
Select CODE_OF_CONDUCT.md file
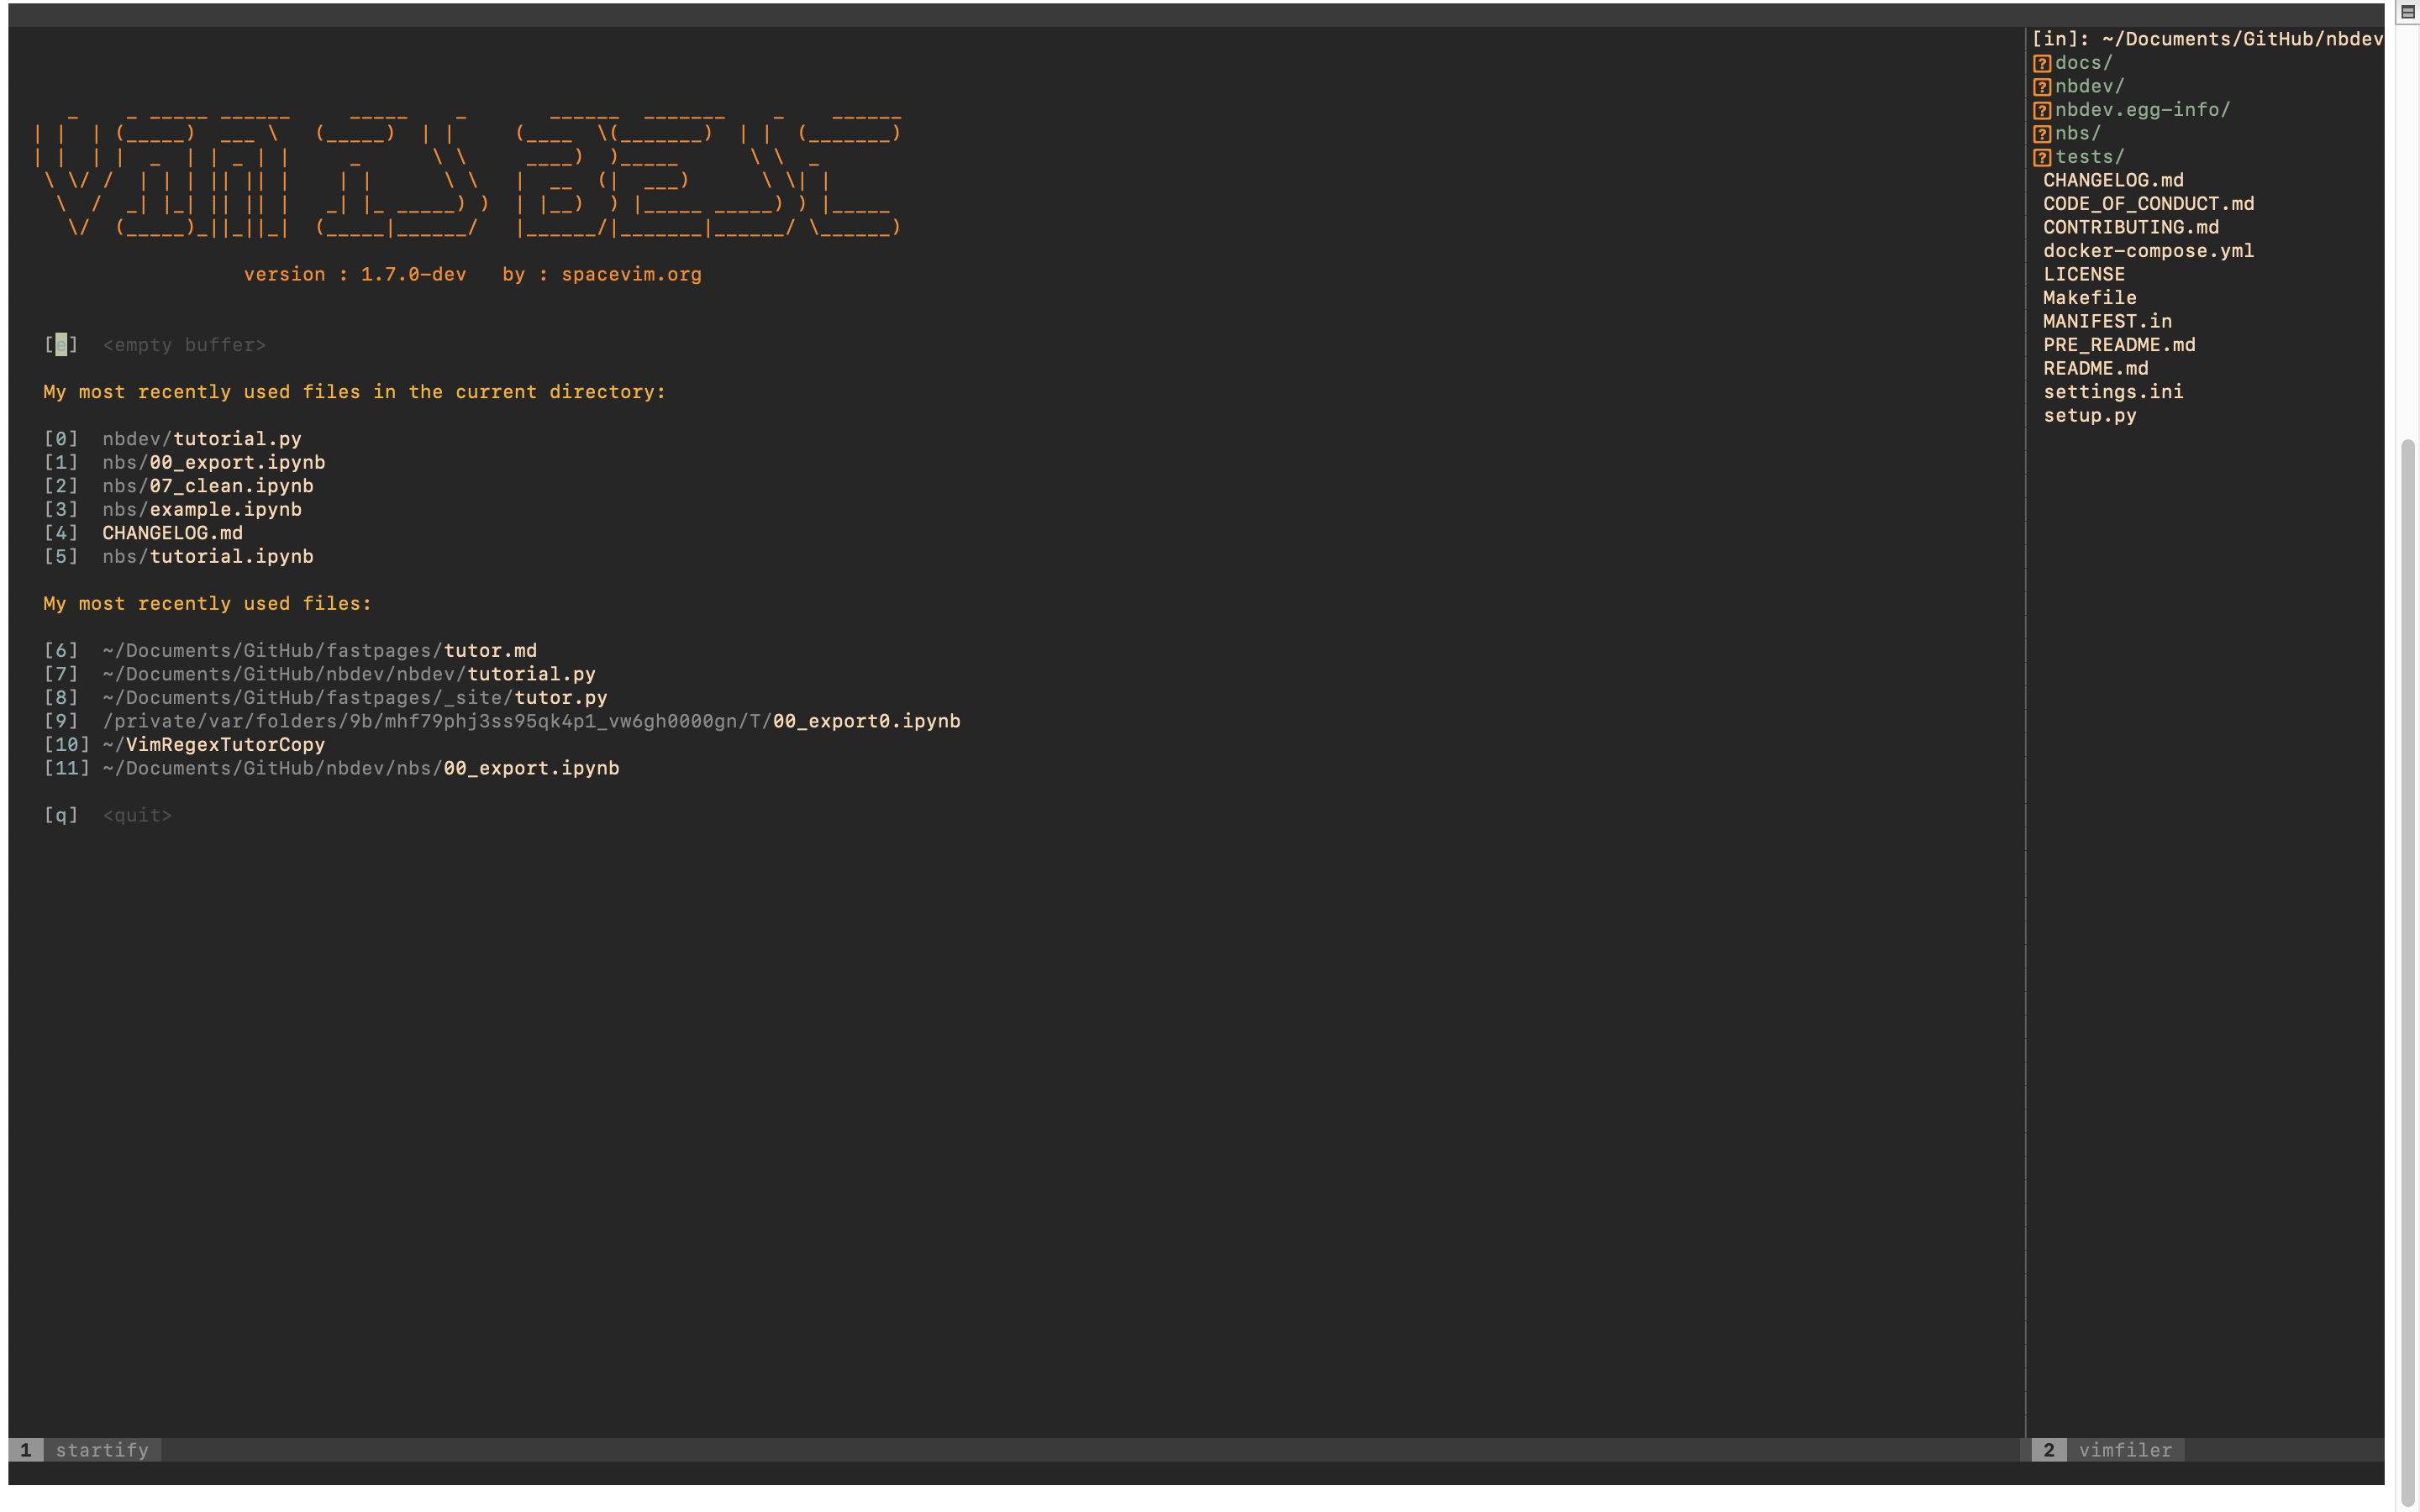pos(2148,204)
